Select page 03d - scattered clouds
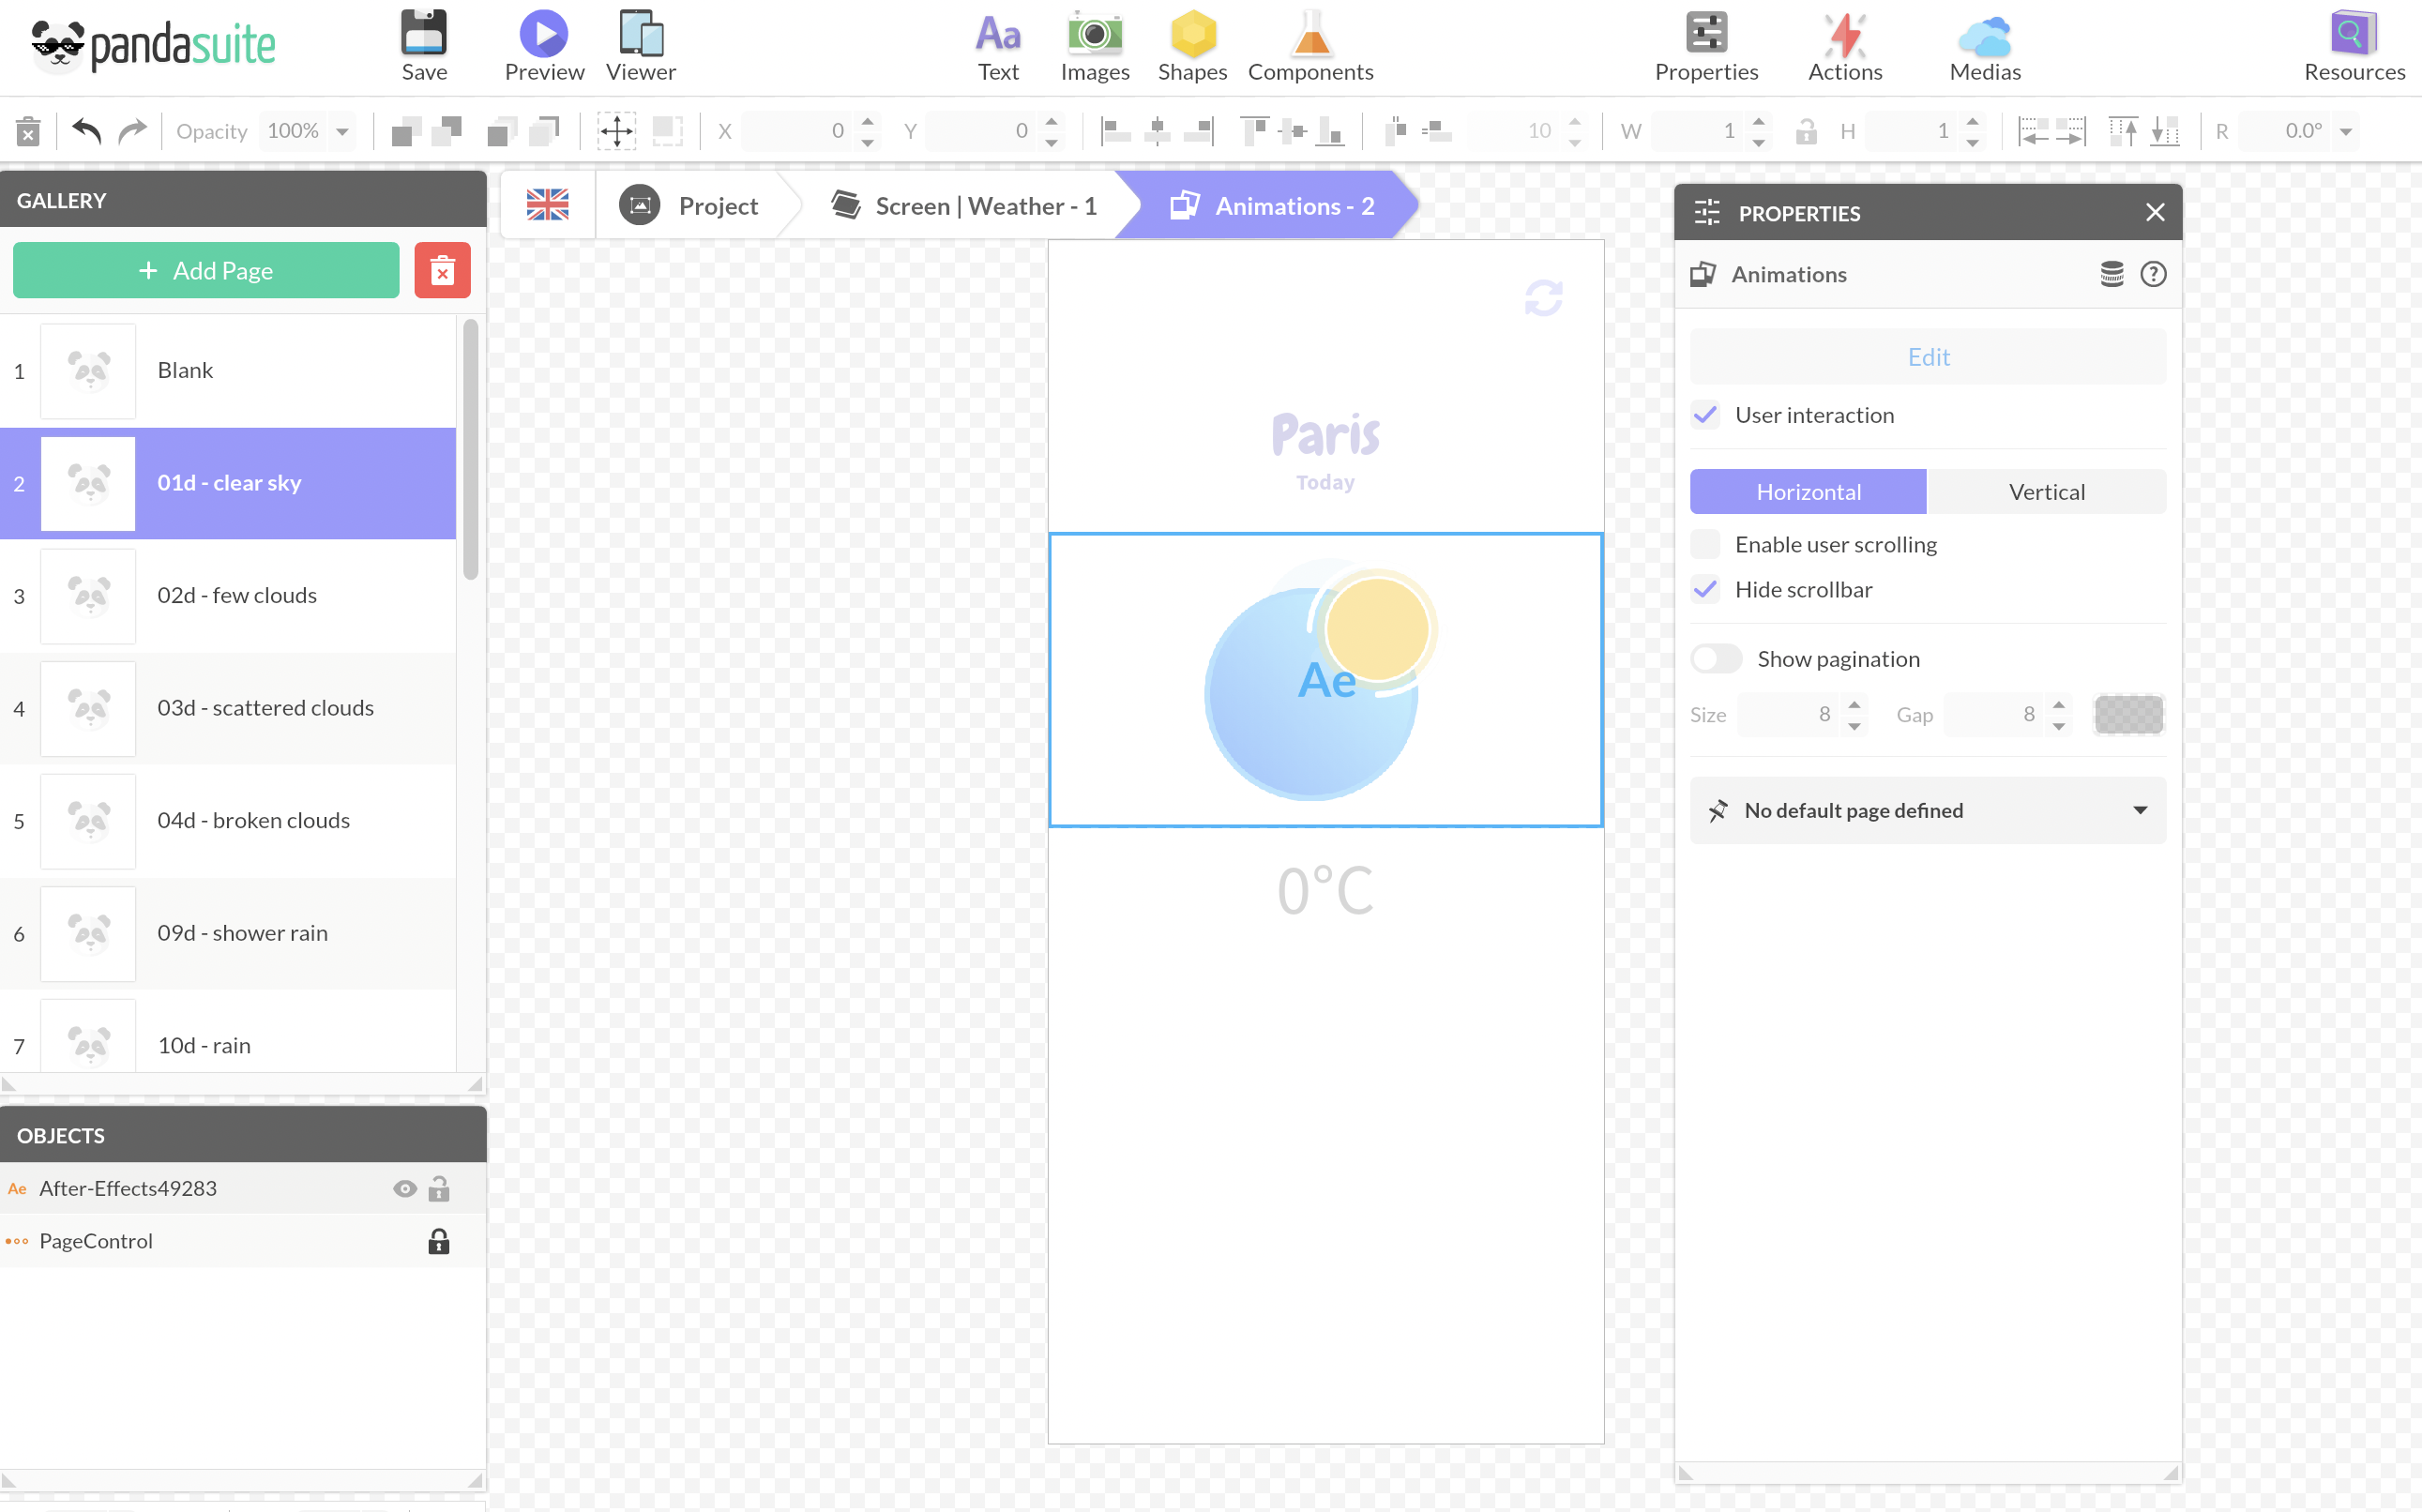 228,708
